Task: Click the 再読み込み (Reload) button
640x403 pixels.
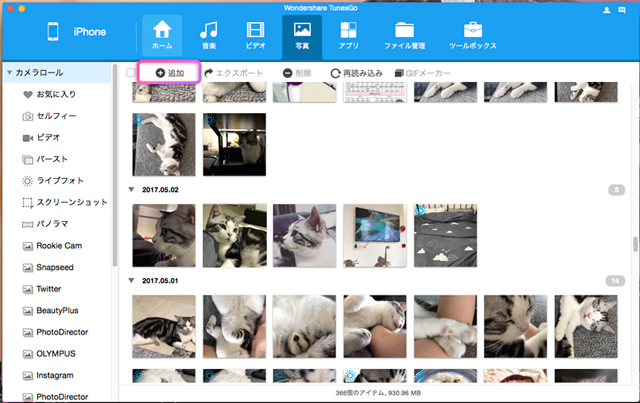Action: coord(356,73)
